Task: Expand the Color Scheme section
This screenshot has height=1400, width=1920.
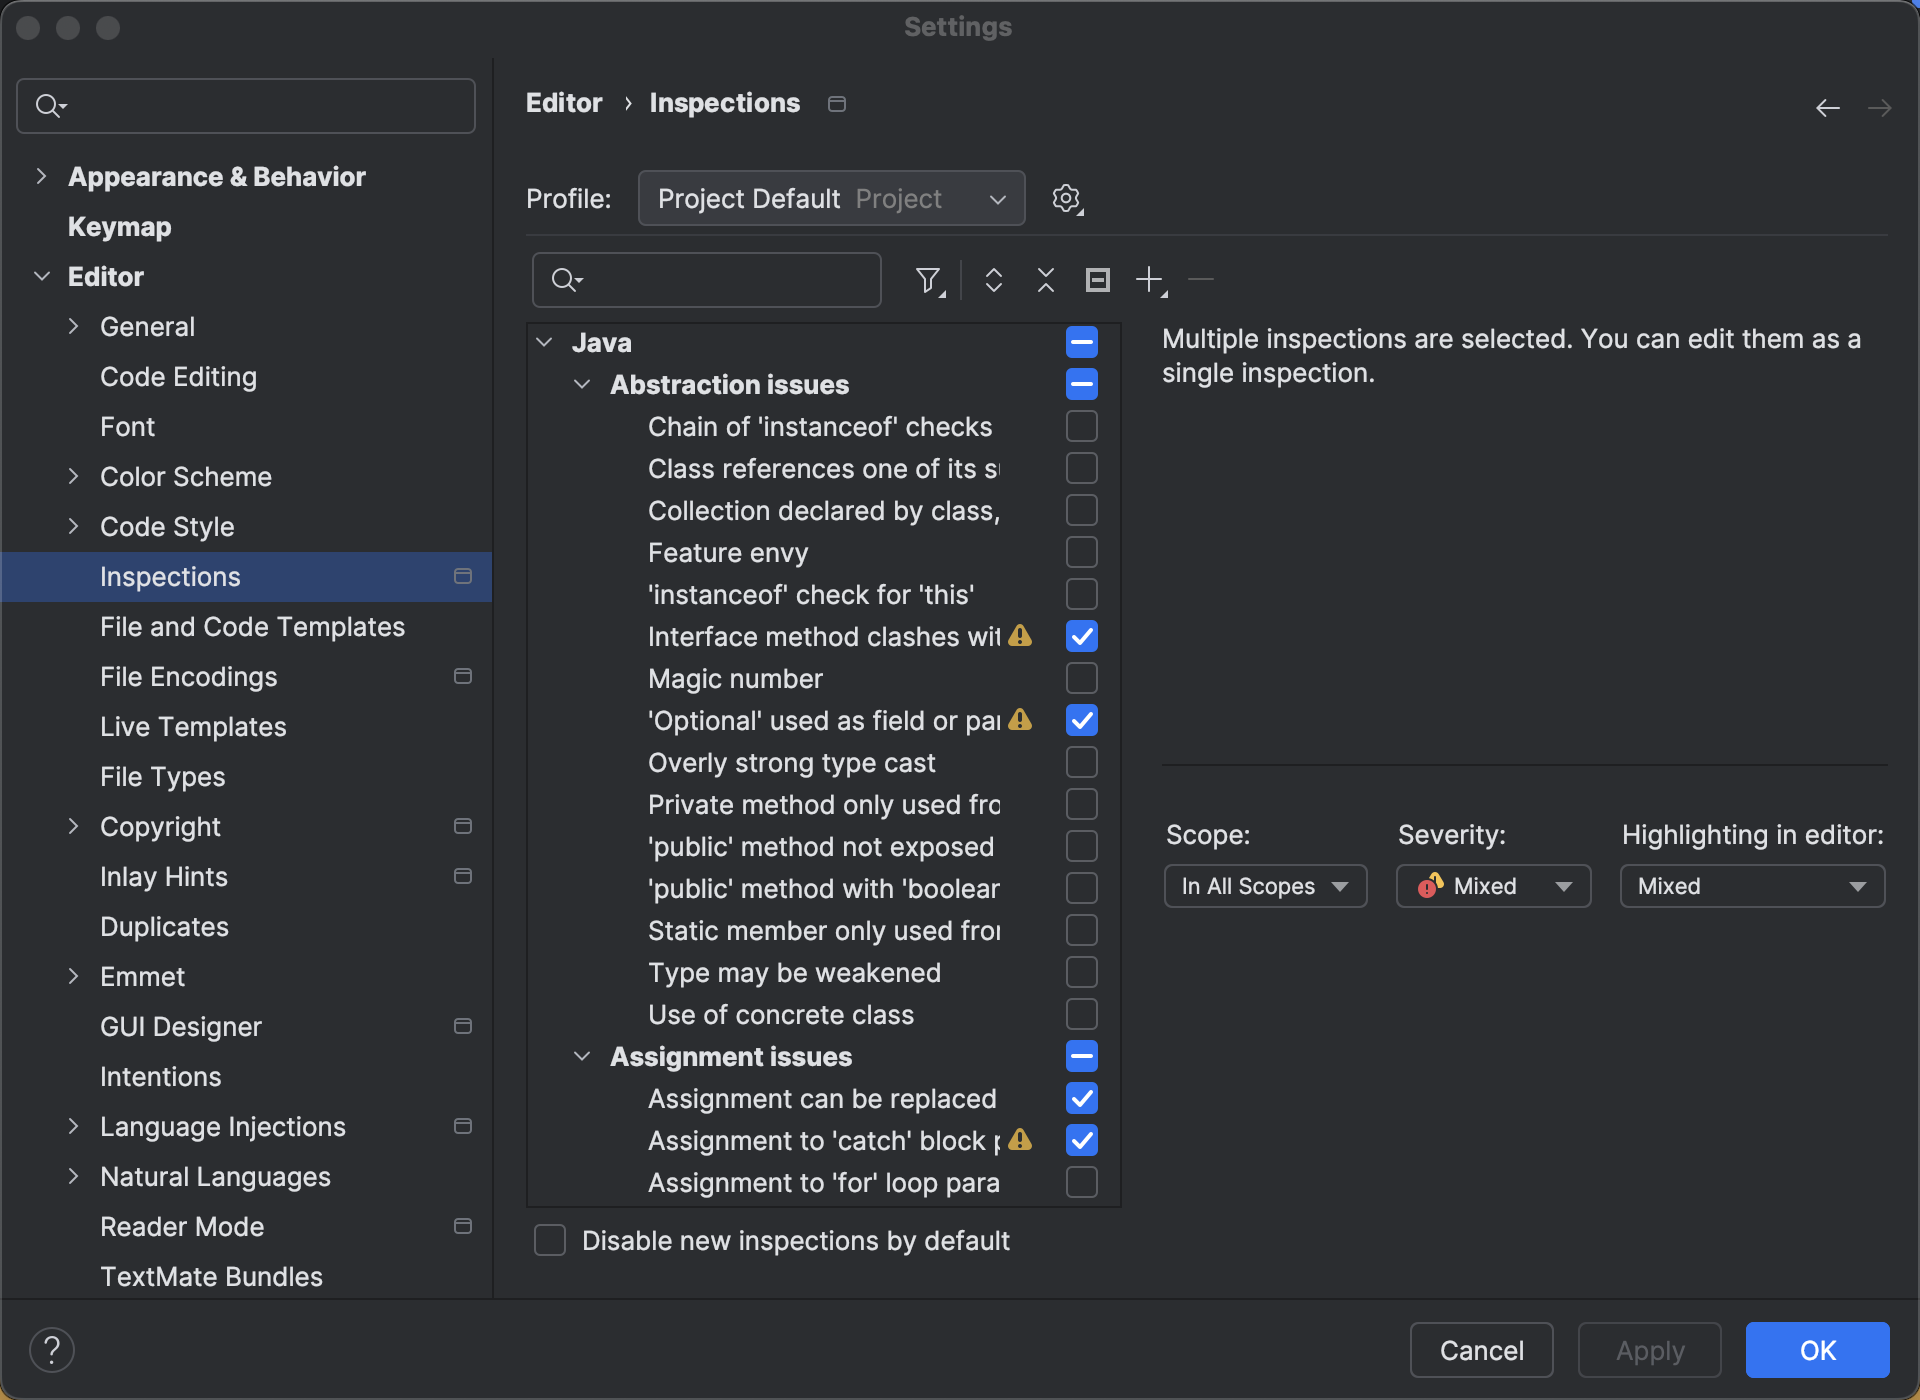Action: (74, 476)
